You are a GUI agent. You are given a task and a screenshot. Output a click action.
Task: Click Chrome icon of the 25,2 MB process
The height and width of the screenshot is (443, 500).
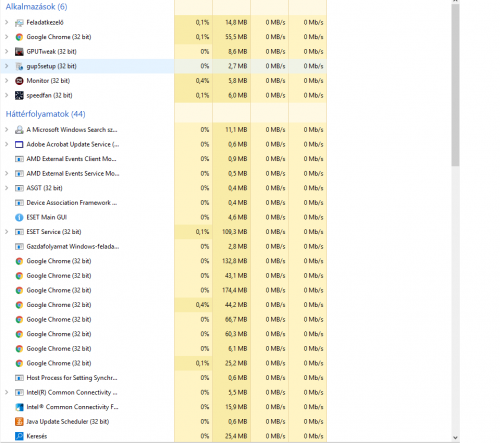(19, 363)
